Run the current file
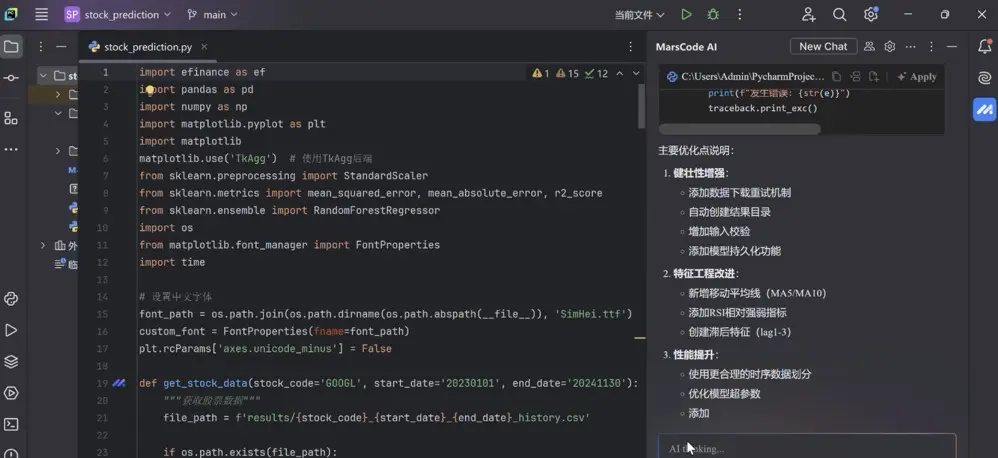Viewport: 998px width, 458px height. (x=686, y=14)
